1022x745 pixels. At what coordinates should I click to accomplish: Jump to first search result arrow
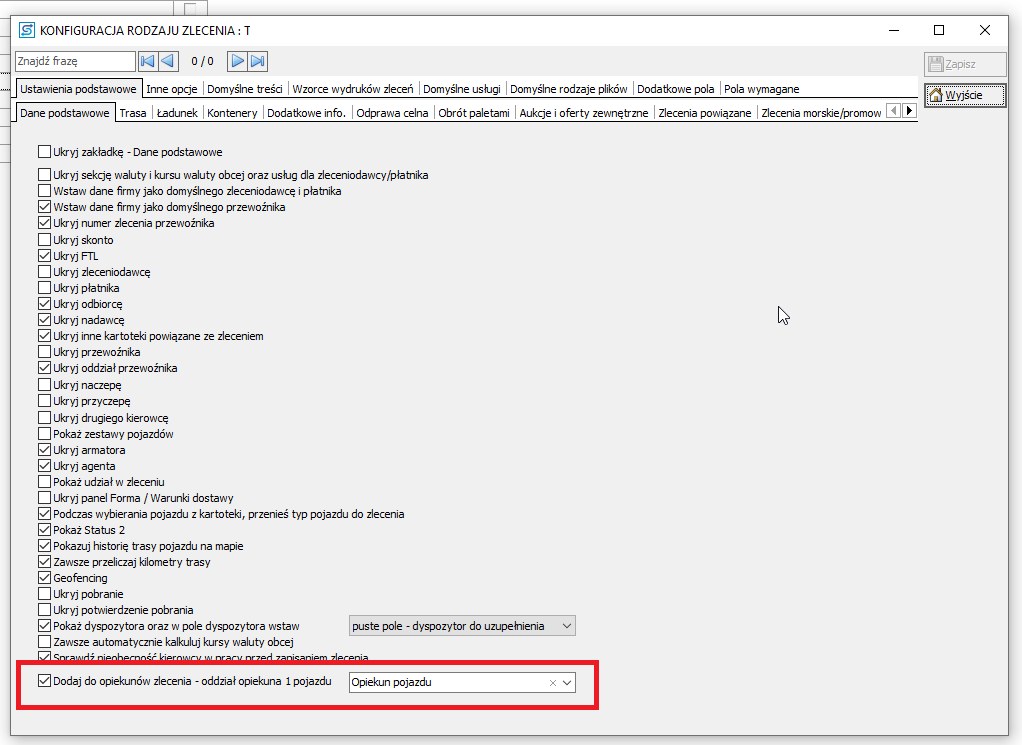click(x=148, y=61)
